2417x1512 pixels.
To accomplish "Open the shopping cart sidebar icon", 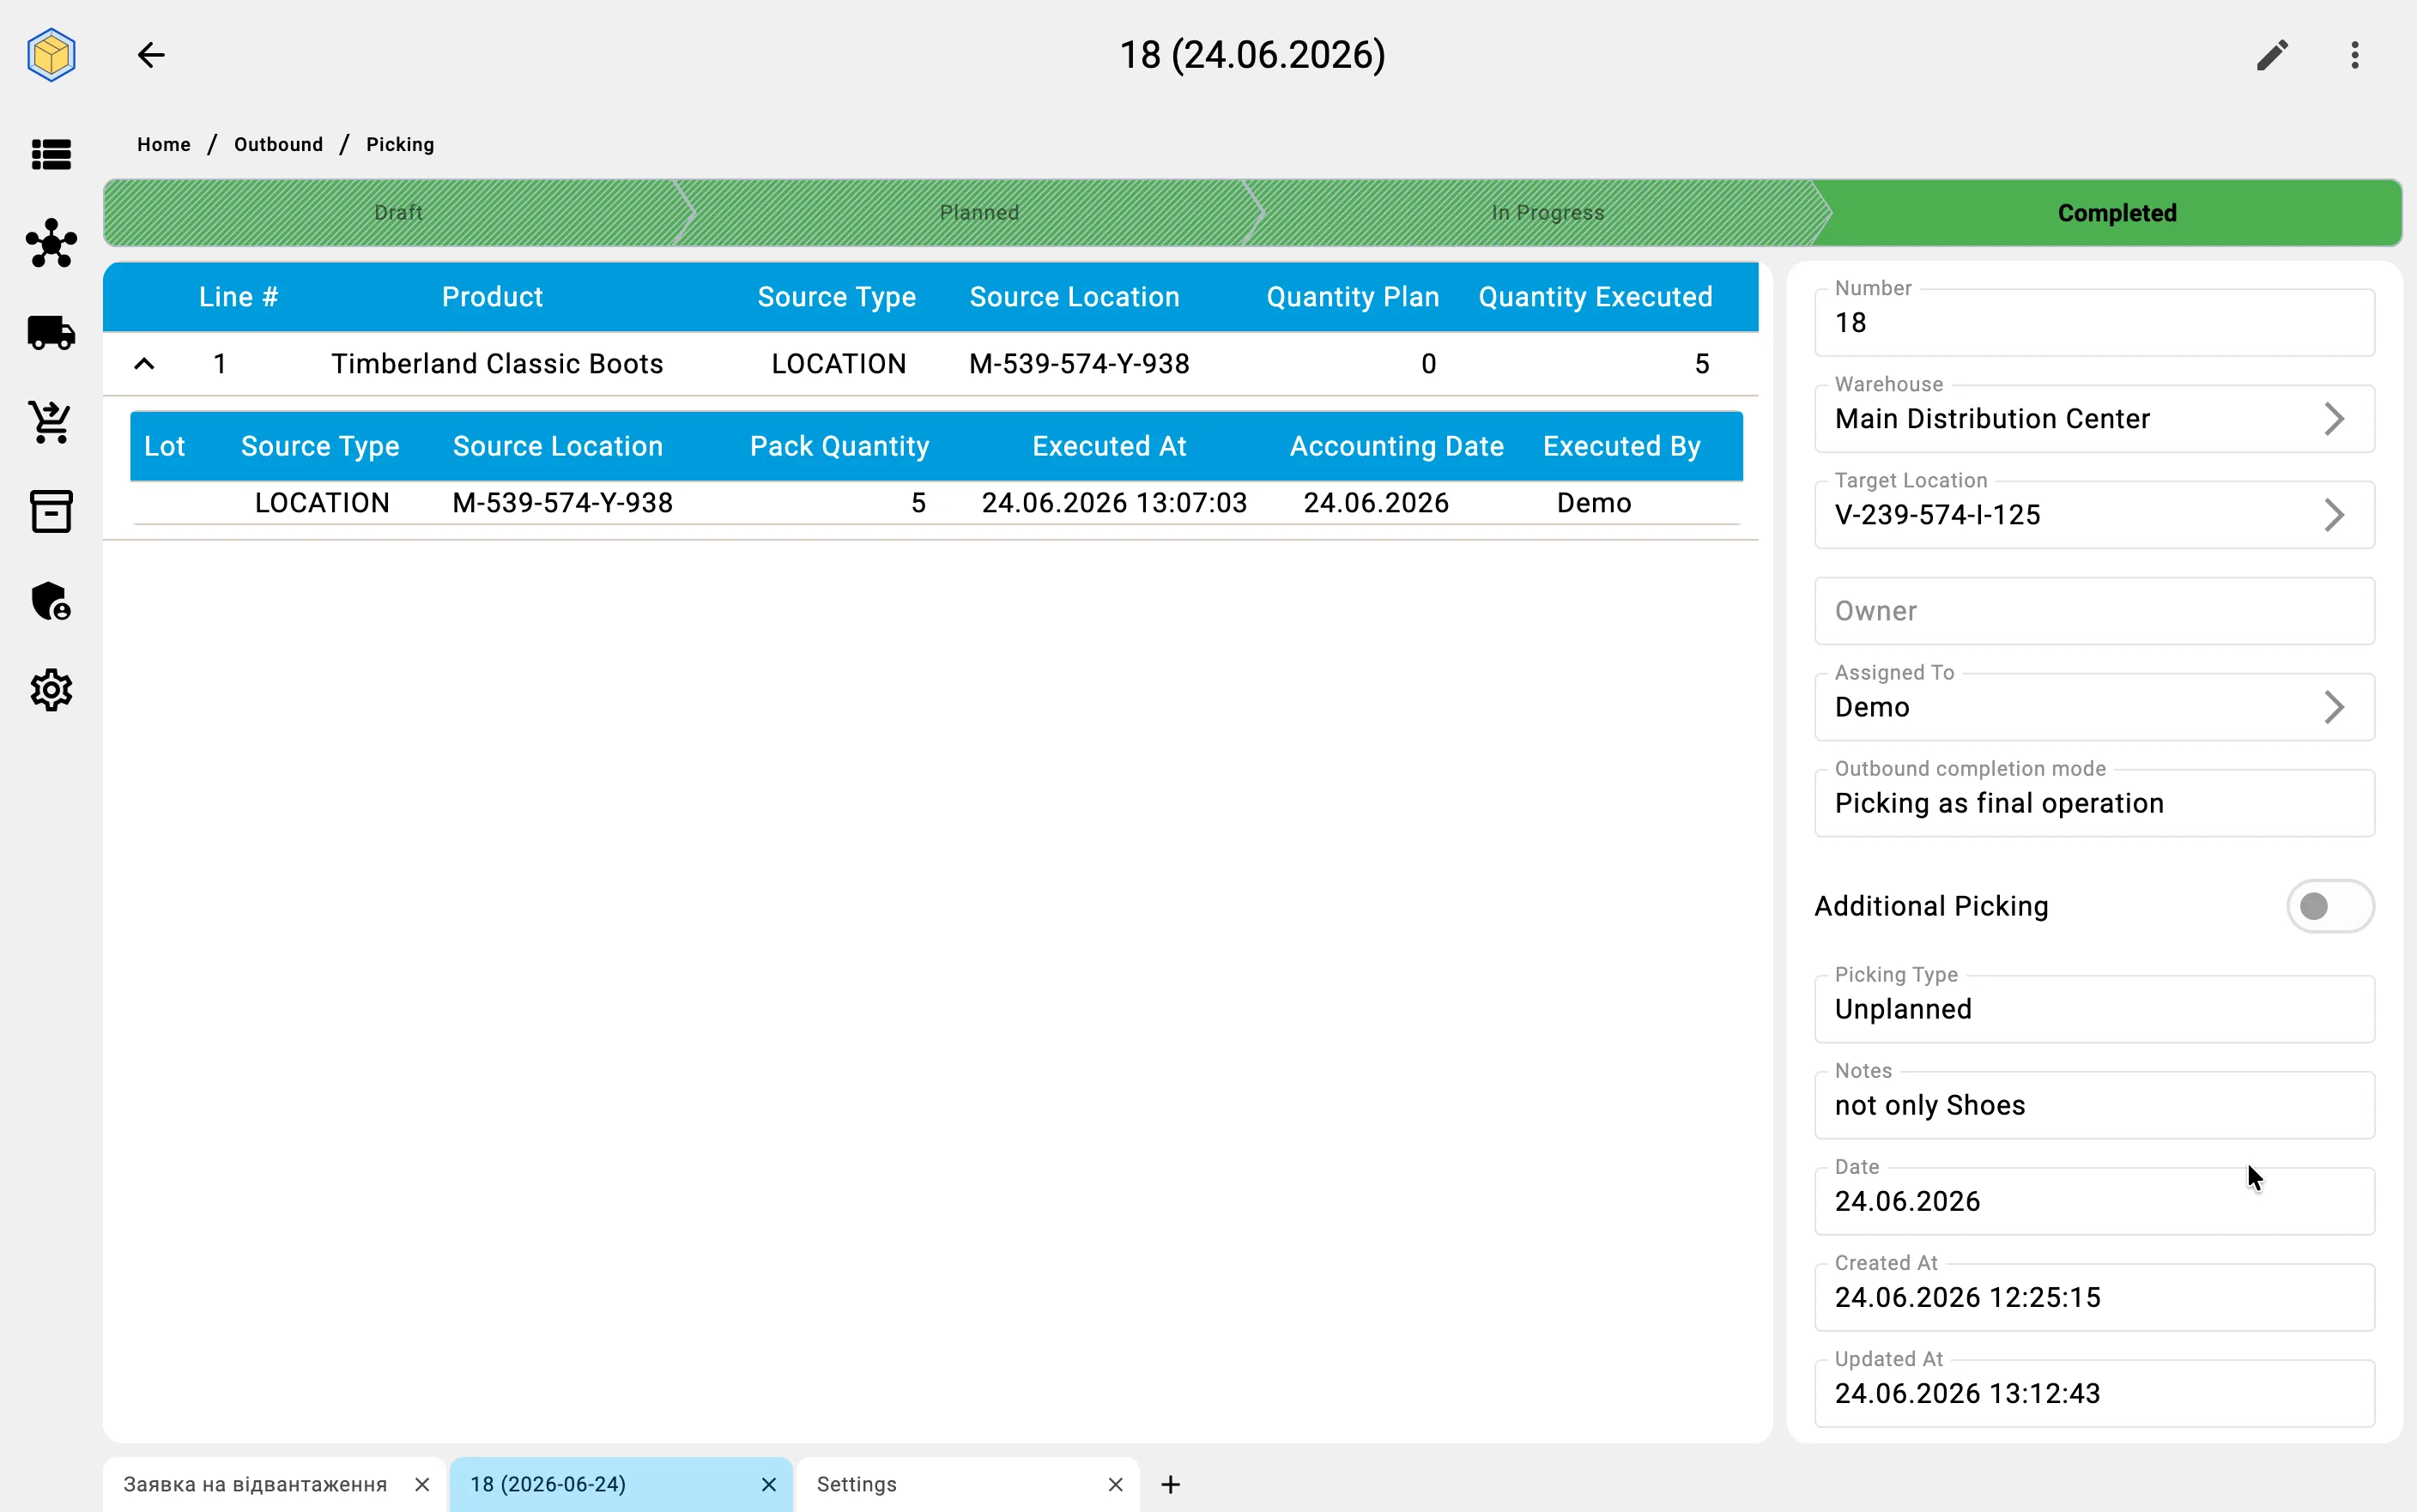I will [51, 422].
